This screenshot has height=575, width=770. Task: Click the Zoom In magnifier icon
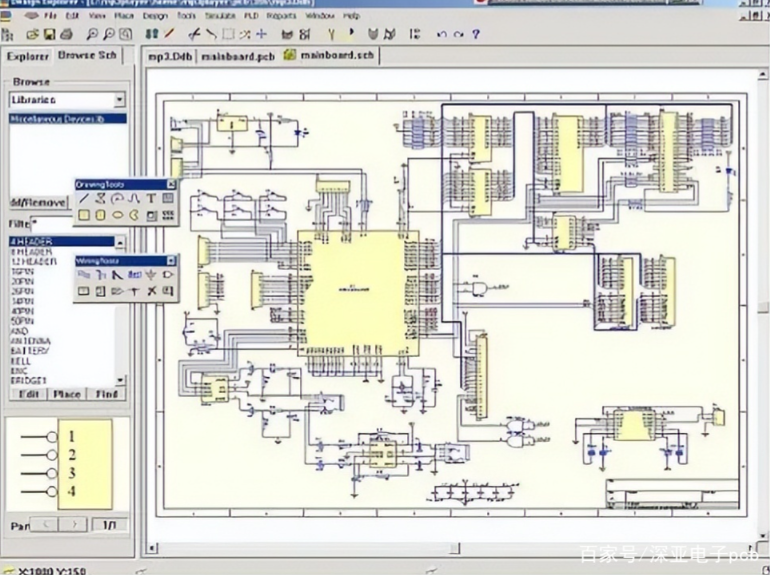[92, 34]
